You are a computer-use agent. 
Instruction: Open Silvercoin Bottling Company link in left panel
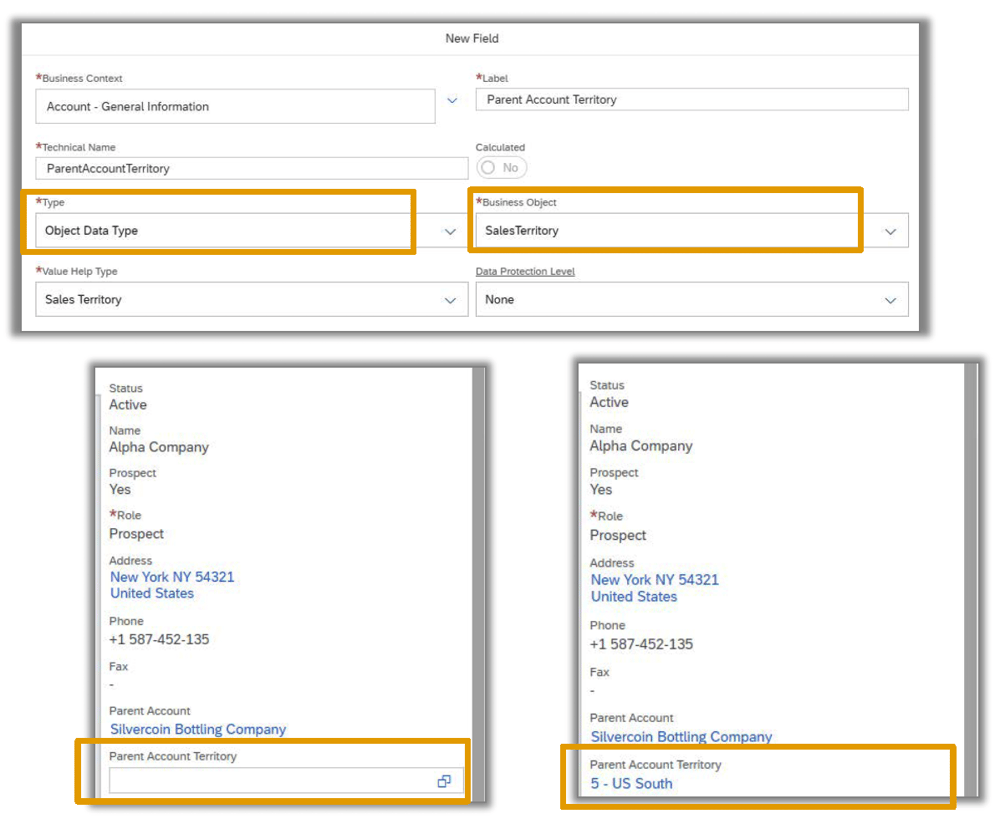point(198,729)
